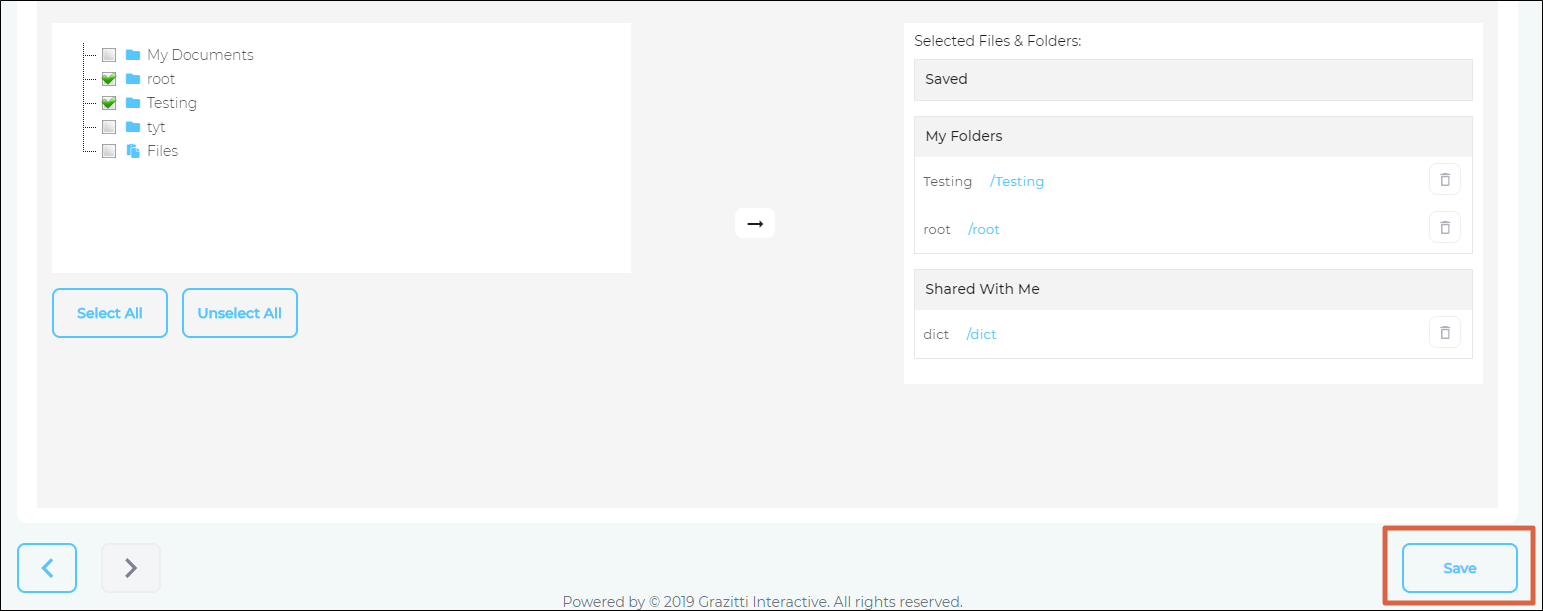Click the right arrow transfer button
Image resolution: width=1543 pixels, height=611 pixels.
pyautogui.click(x=754, y=224)
